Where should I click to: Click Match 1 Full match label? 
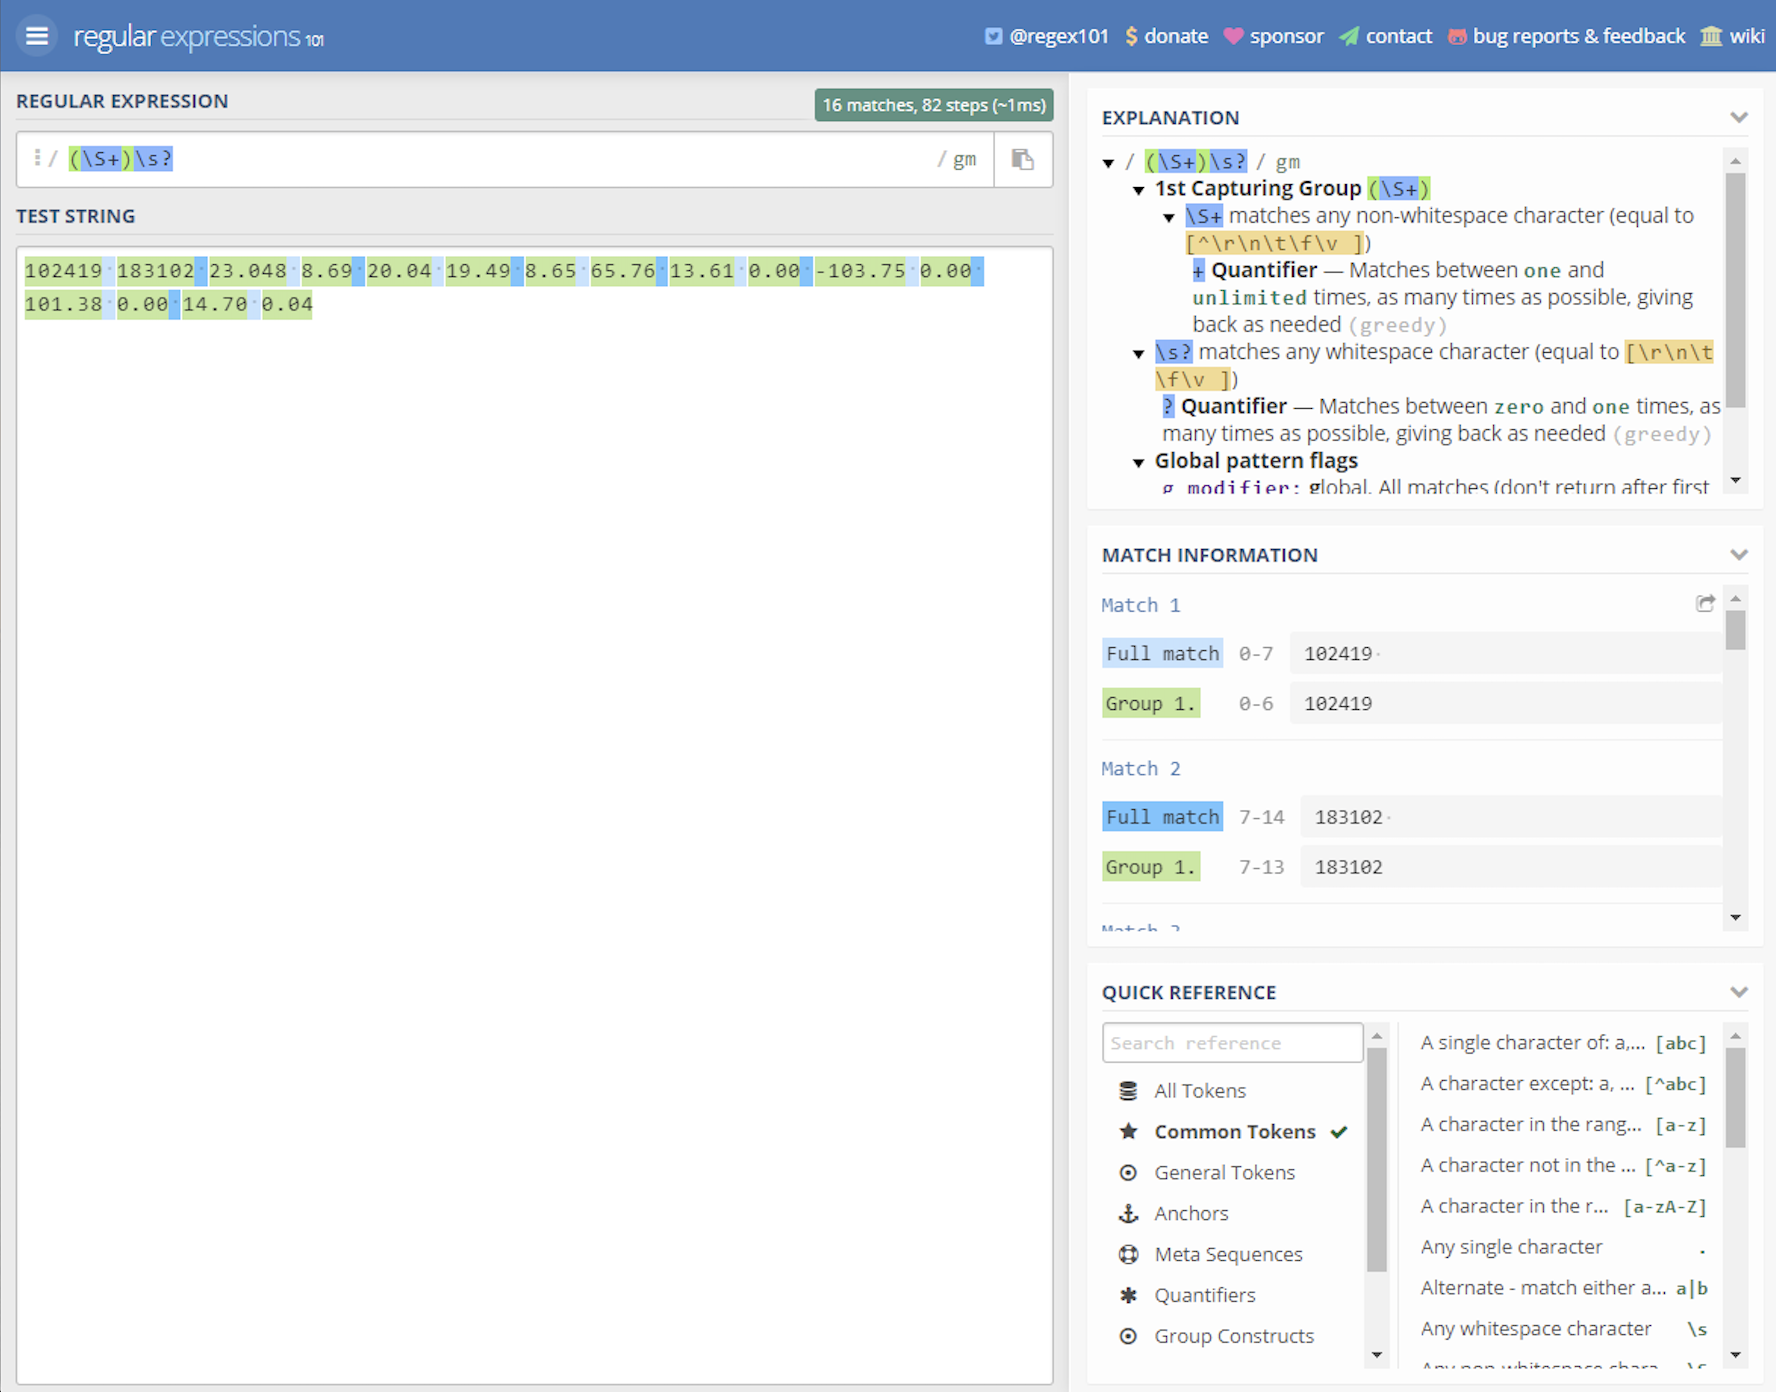click(x=1162, y=654)
